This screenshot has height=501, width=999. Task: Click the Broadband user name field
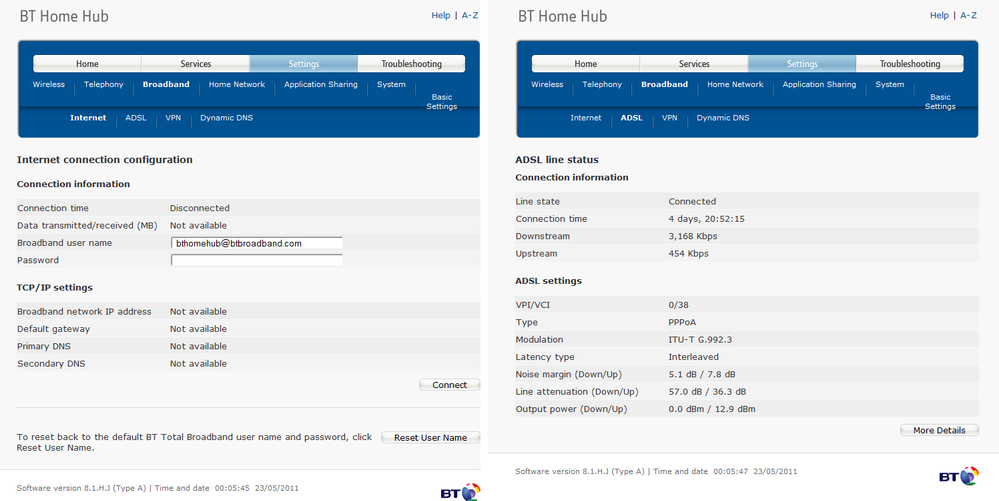pyautogui.click(x=257, y=243)
